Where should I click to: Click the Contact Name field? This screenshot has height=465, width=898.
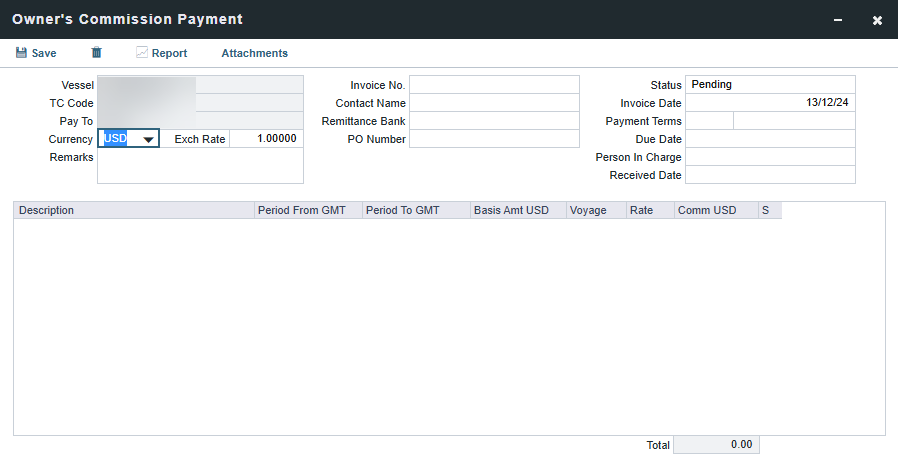494,103
